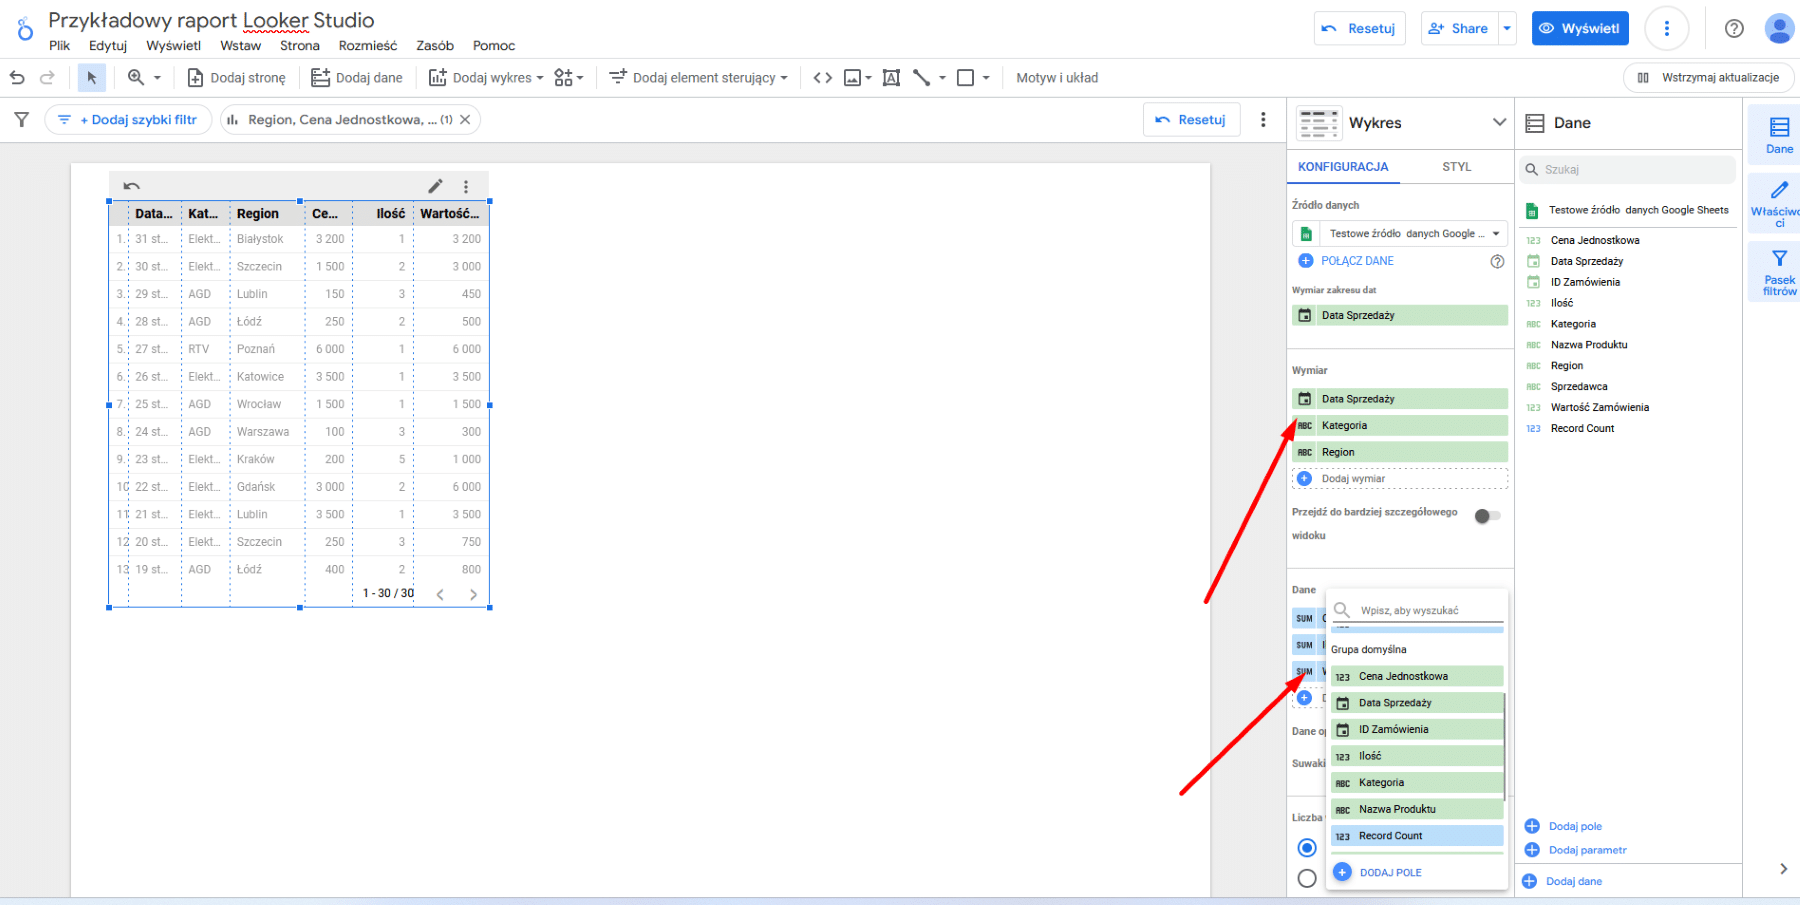The height and width of the screenshot is (905, 1800).
Task: Remove the Region, Cena Jednostkowa filter chip
Action: [x=465, y=119]
